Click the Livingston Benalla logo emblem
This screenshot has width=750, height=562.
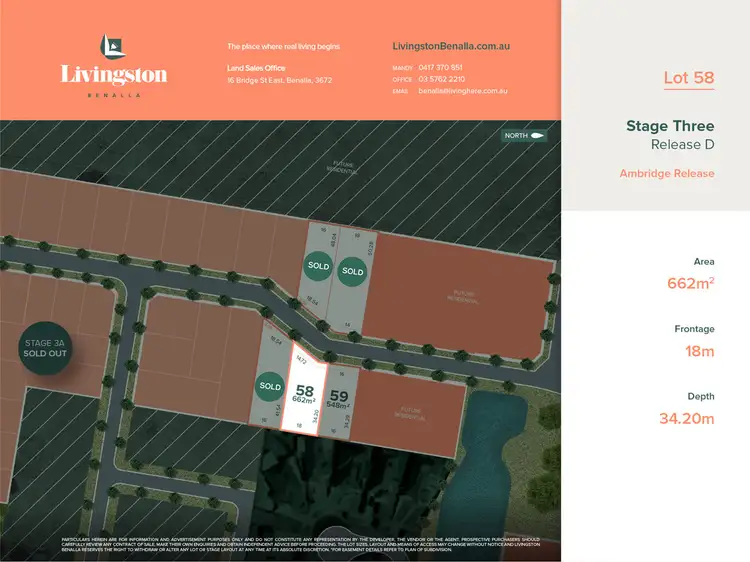[x=112, y=46]
